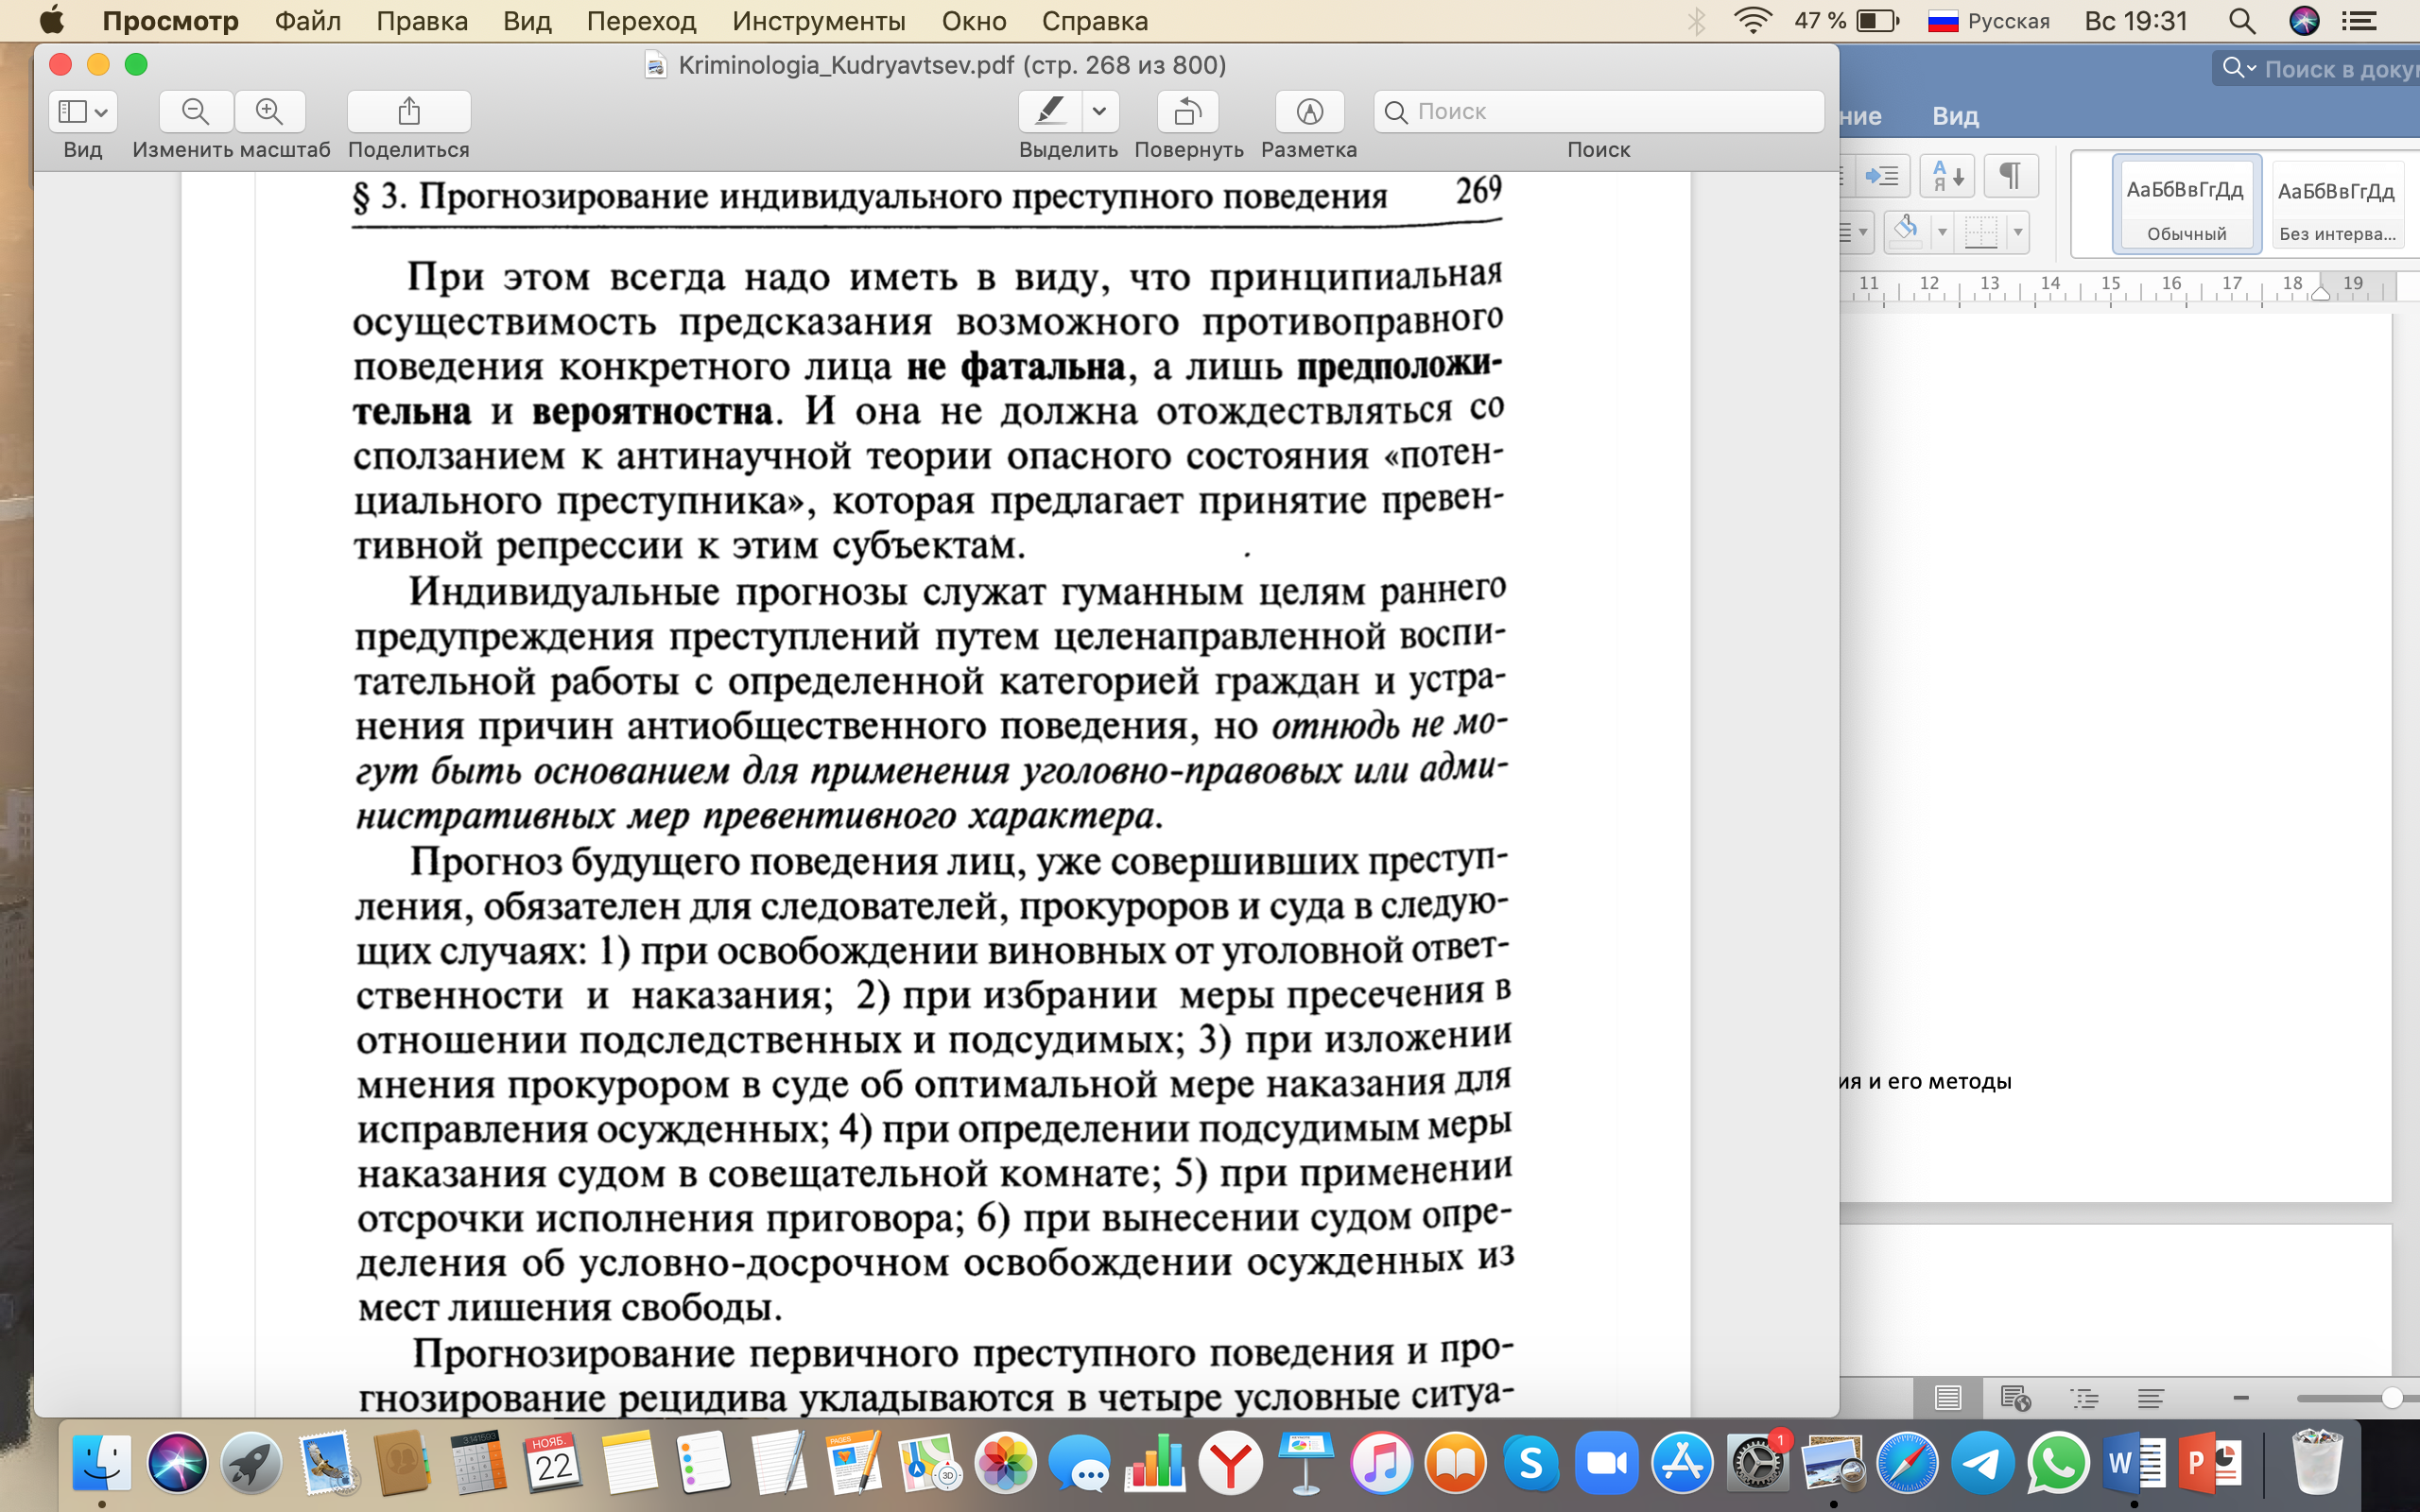Show battery status at 47 %

coord(1846,21)
